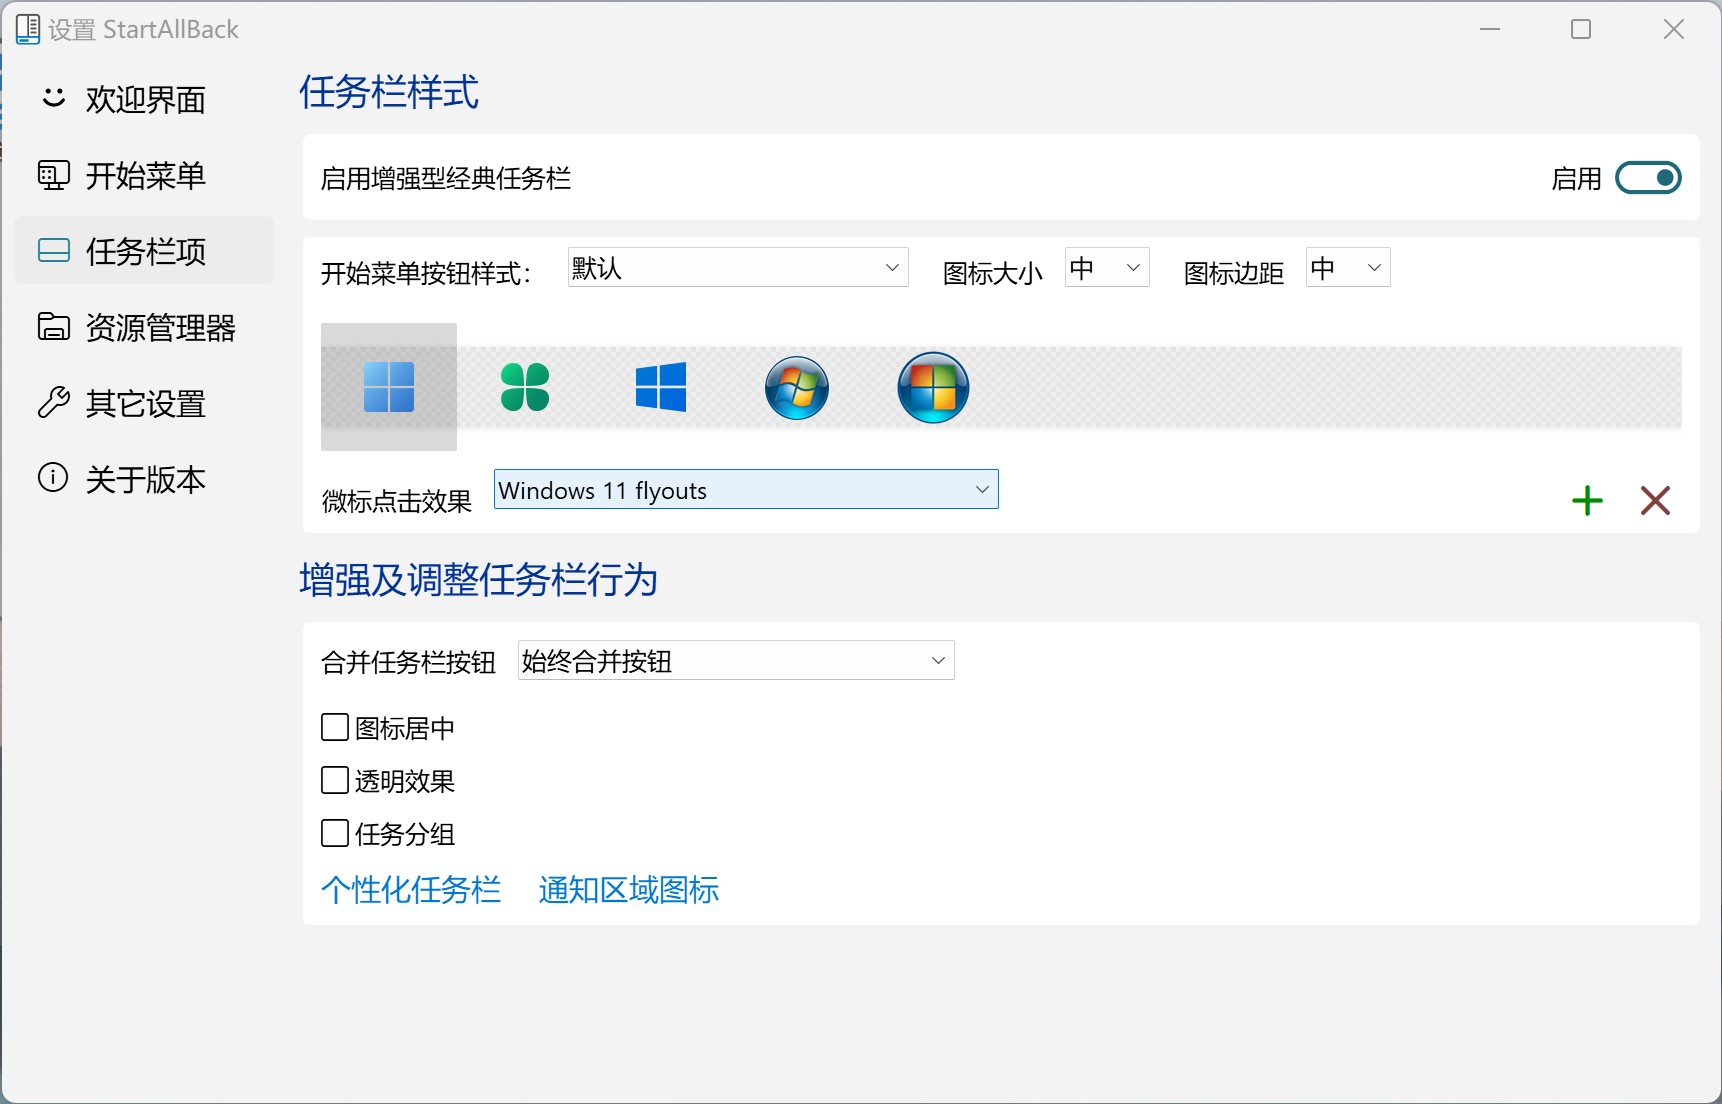This screenshot has height=1104, width=1722.
Task: Open the Windows 11 flyouts dropdown
Action: click(x=746, y=490)
